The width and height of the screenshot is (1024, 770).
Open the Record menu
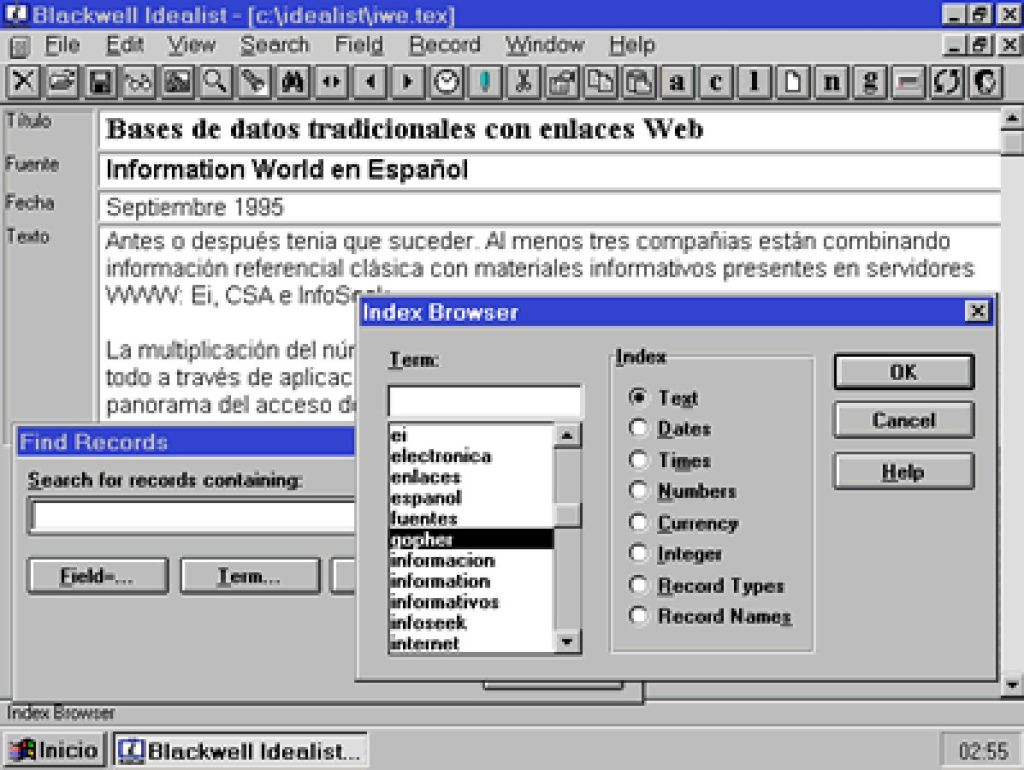tap(444, 45)
